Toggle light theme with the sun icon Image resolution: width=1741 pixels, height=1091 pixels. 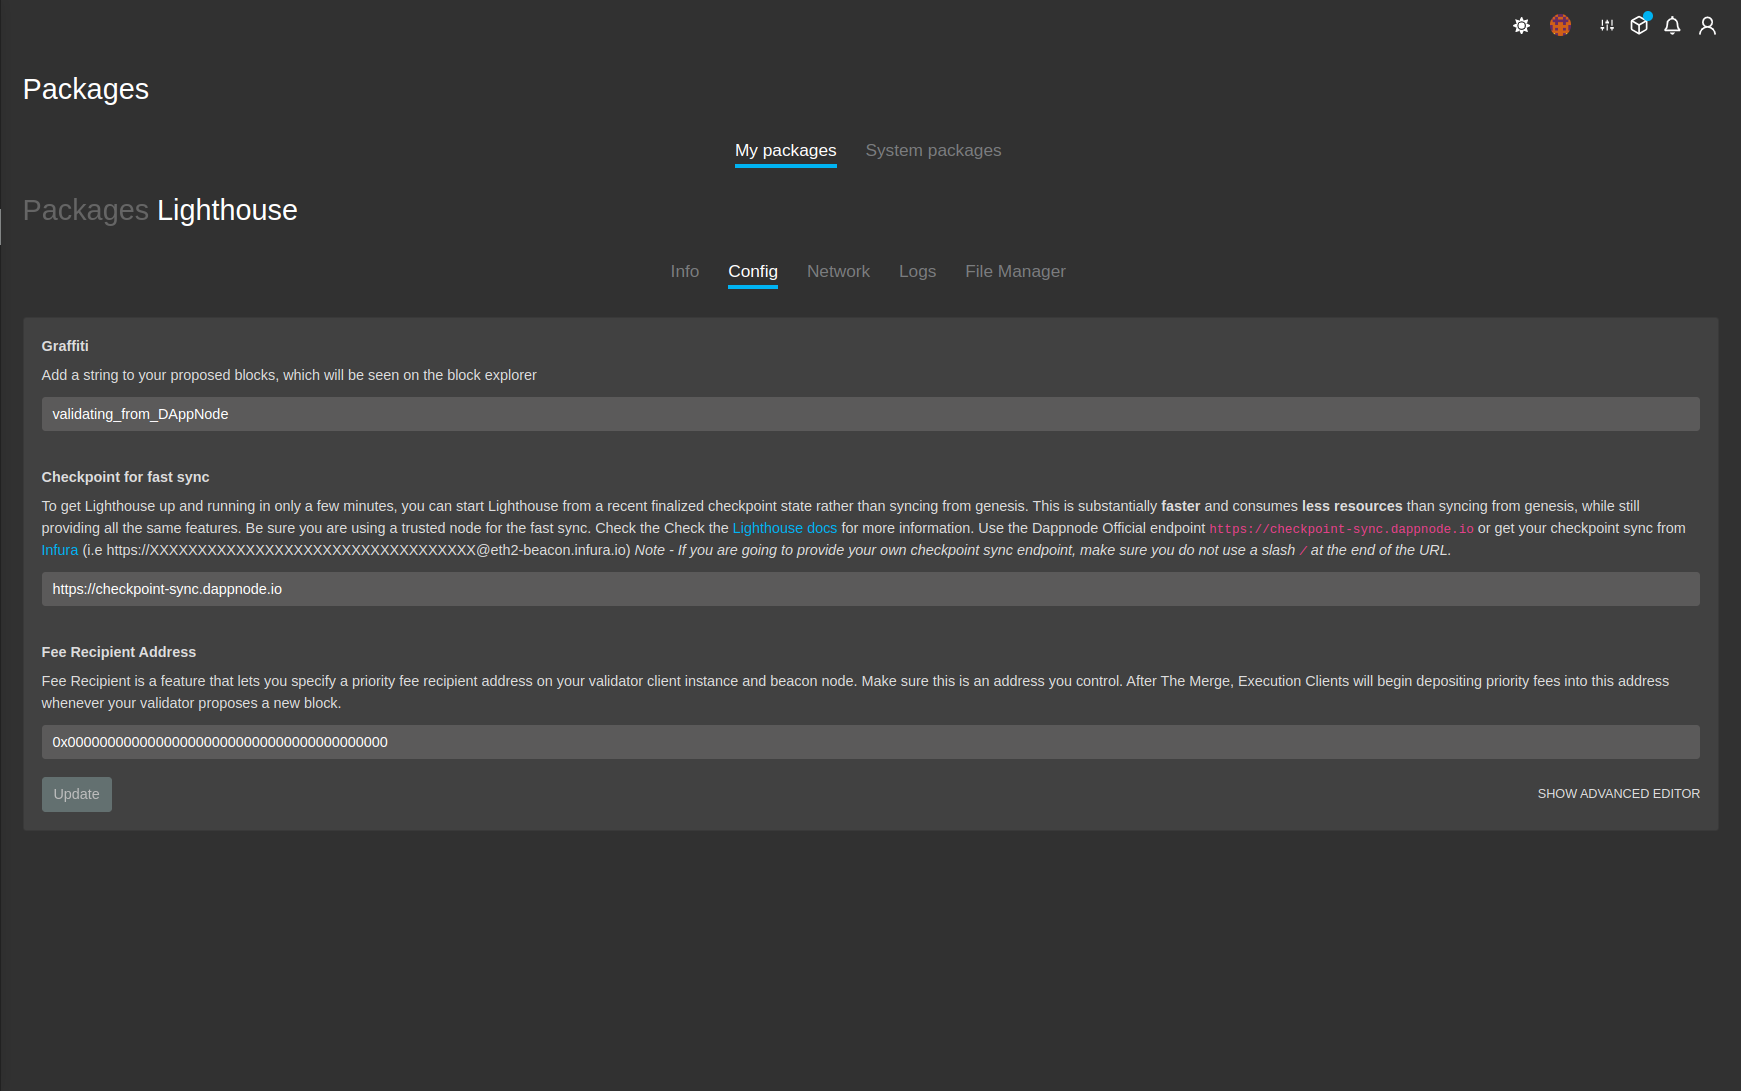click(1521, 25)
